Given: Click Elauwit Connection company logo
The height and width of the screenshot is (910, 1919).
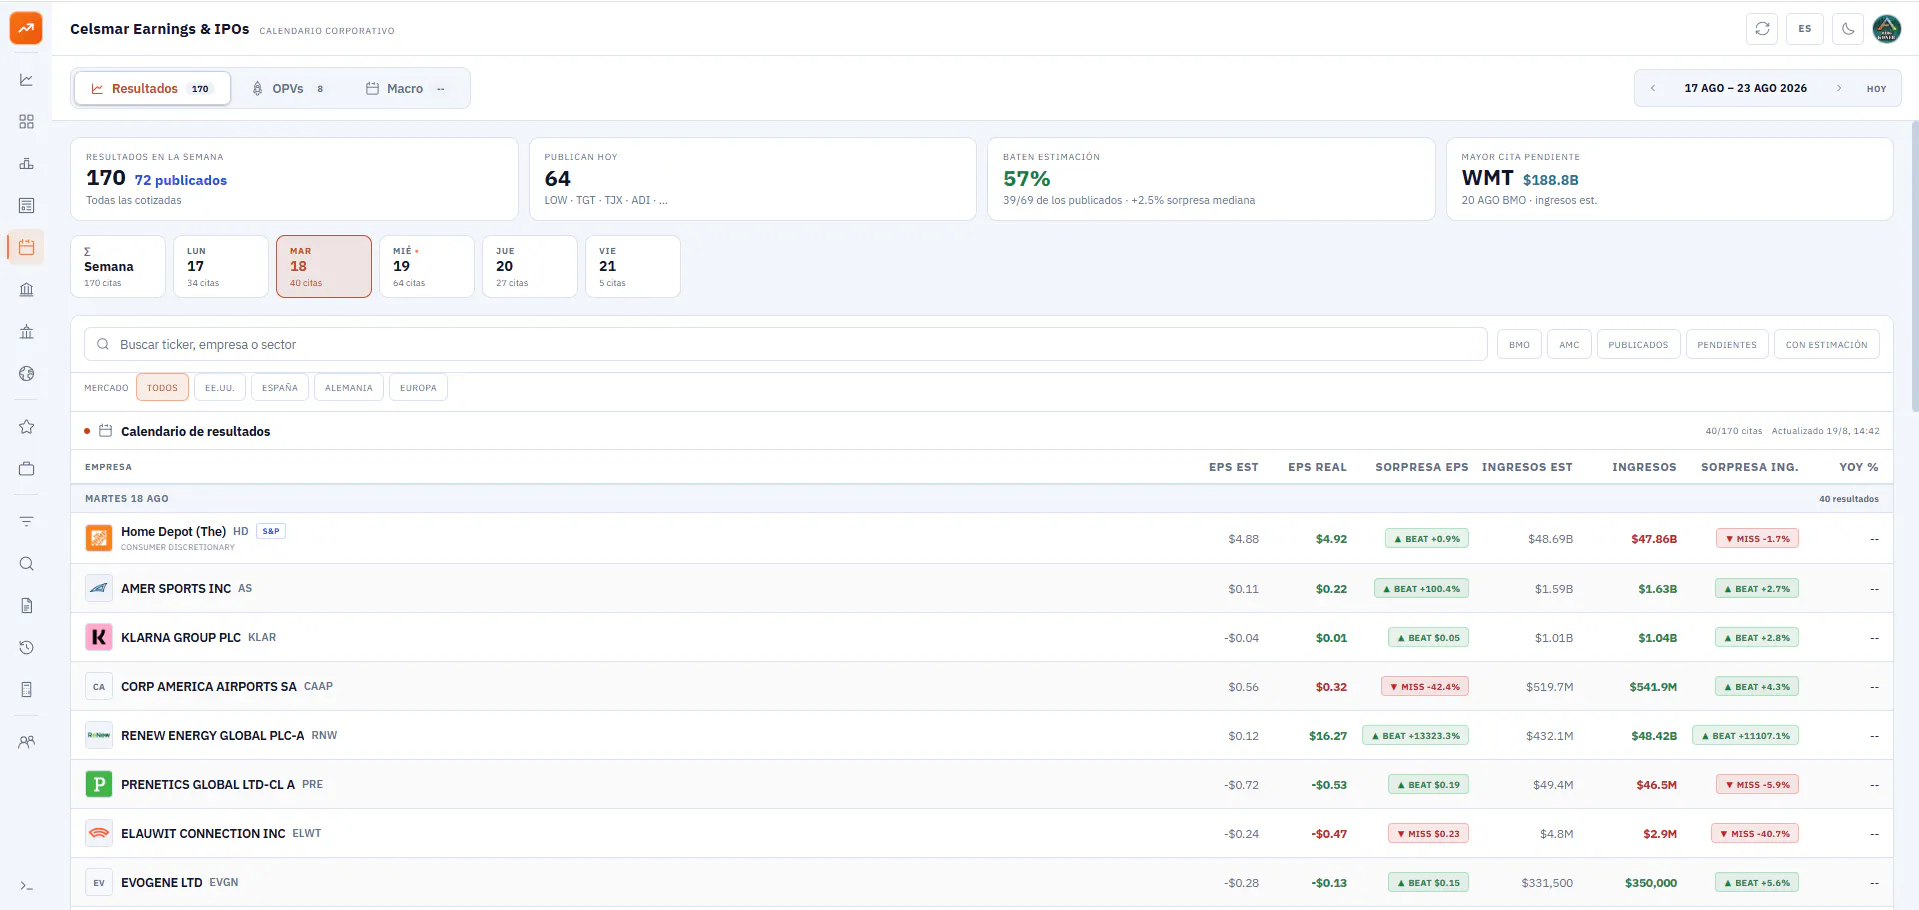Looking at the screenshot, I should [98, 833].
